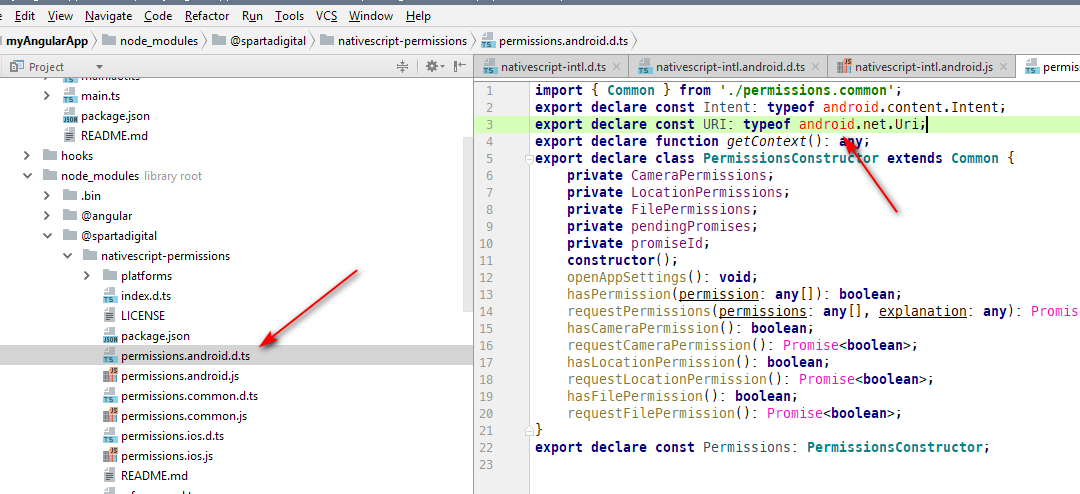Select permissions.android.js file

coord(180,376)
